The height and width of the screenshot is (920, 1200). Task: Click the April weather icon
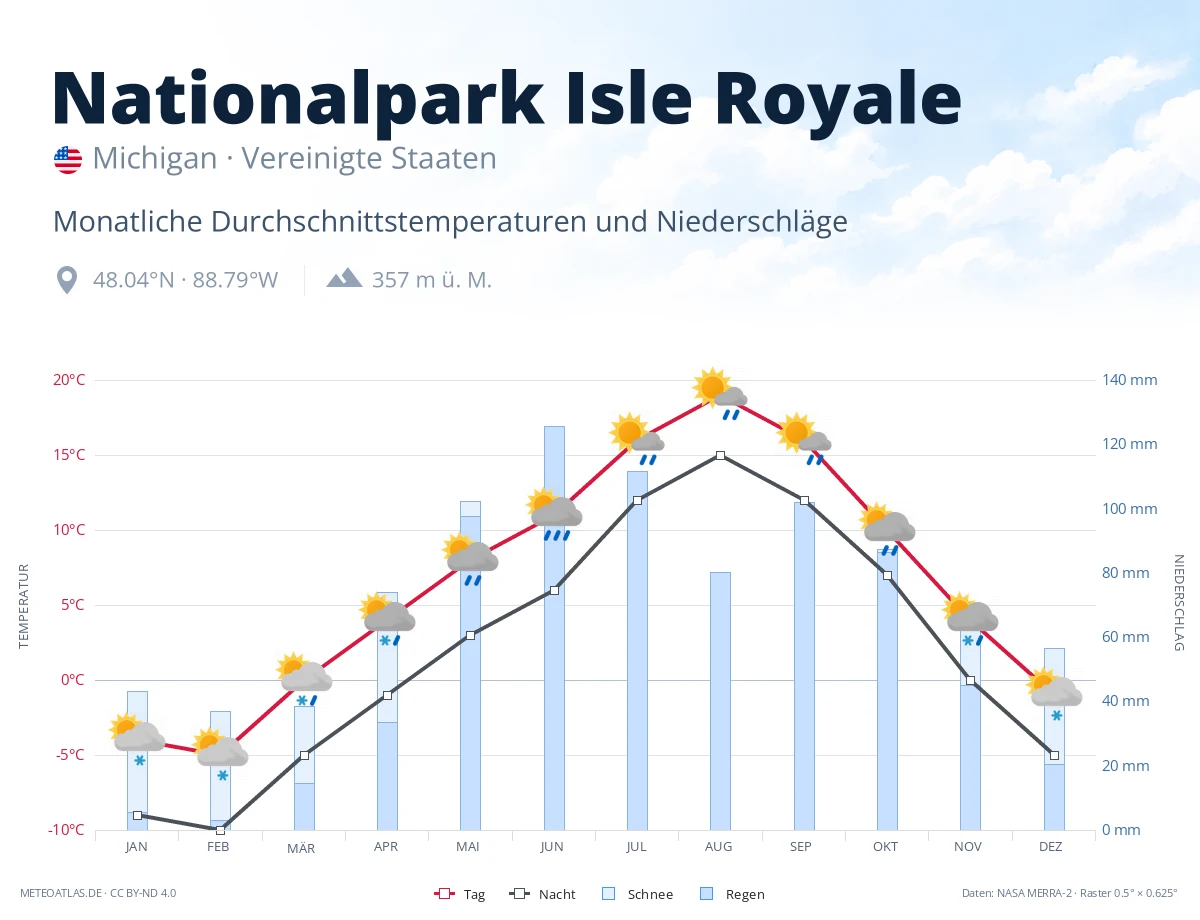click(x=387, y=620)
